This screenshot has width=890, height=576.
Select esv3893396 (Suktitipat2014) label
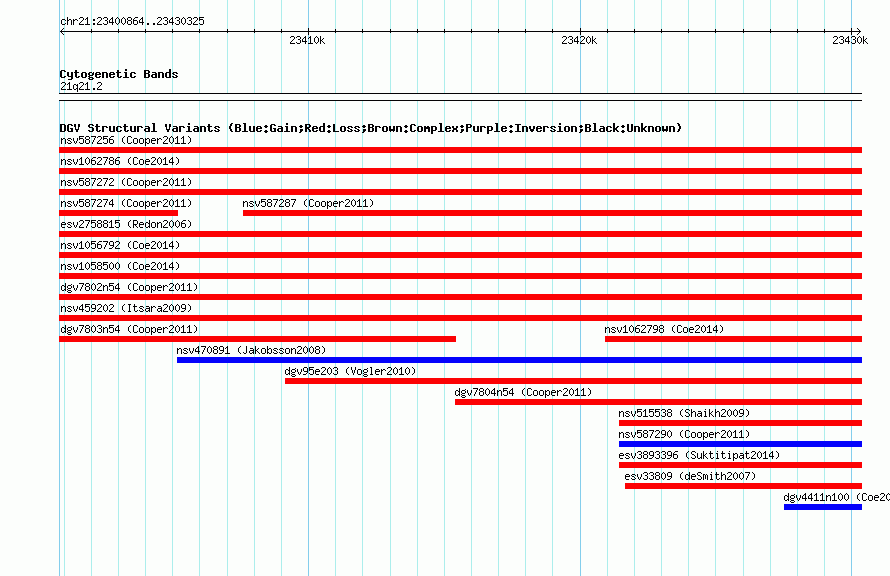[699, 455]
